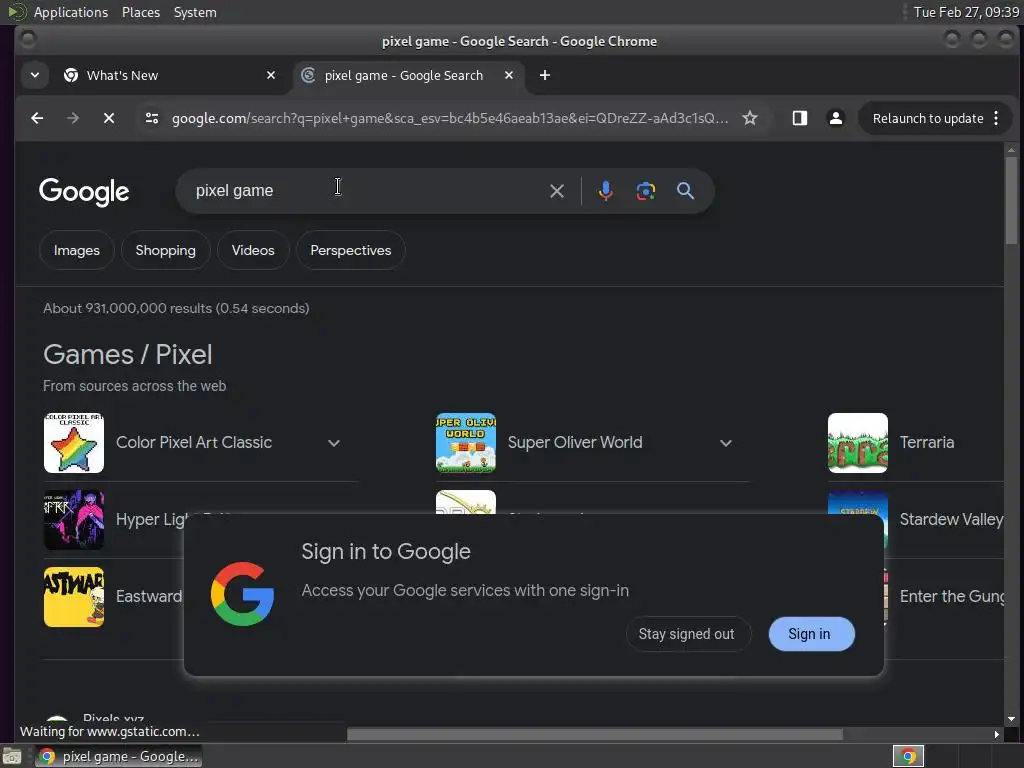Viewport: 1024px width, 768px height.
Task: Stop loading the page
Action: click(x=109, y=118)
